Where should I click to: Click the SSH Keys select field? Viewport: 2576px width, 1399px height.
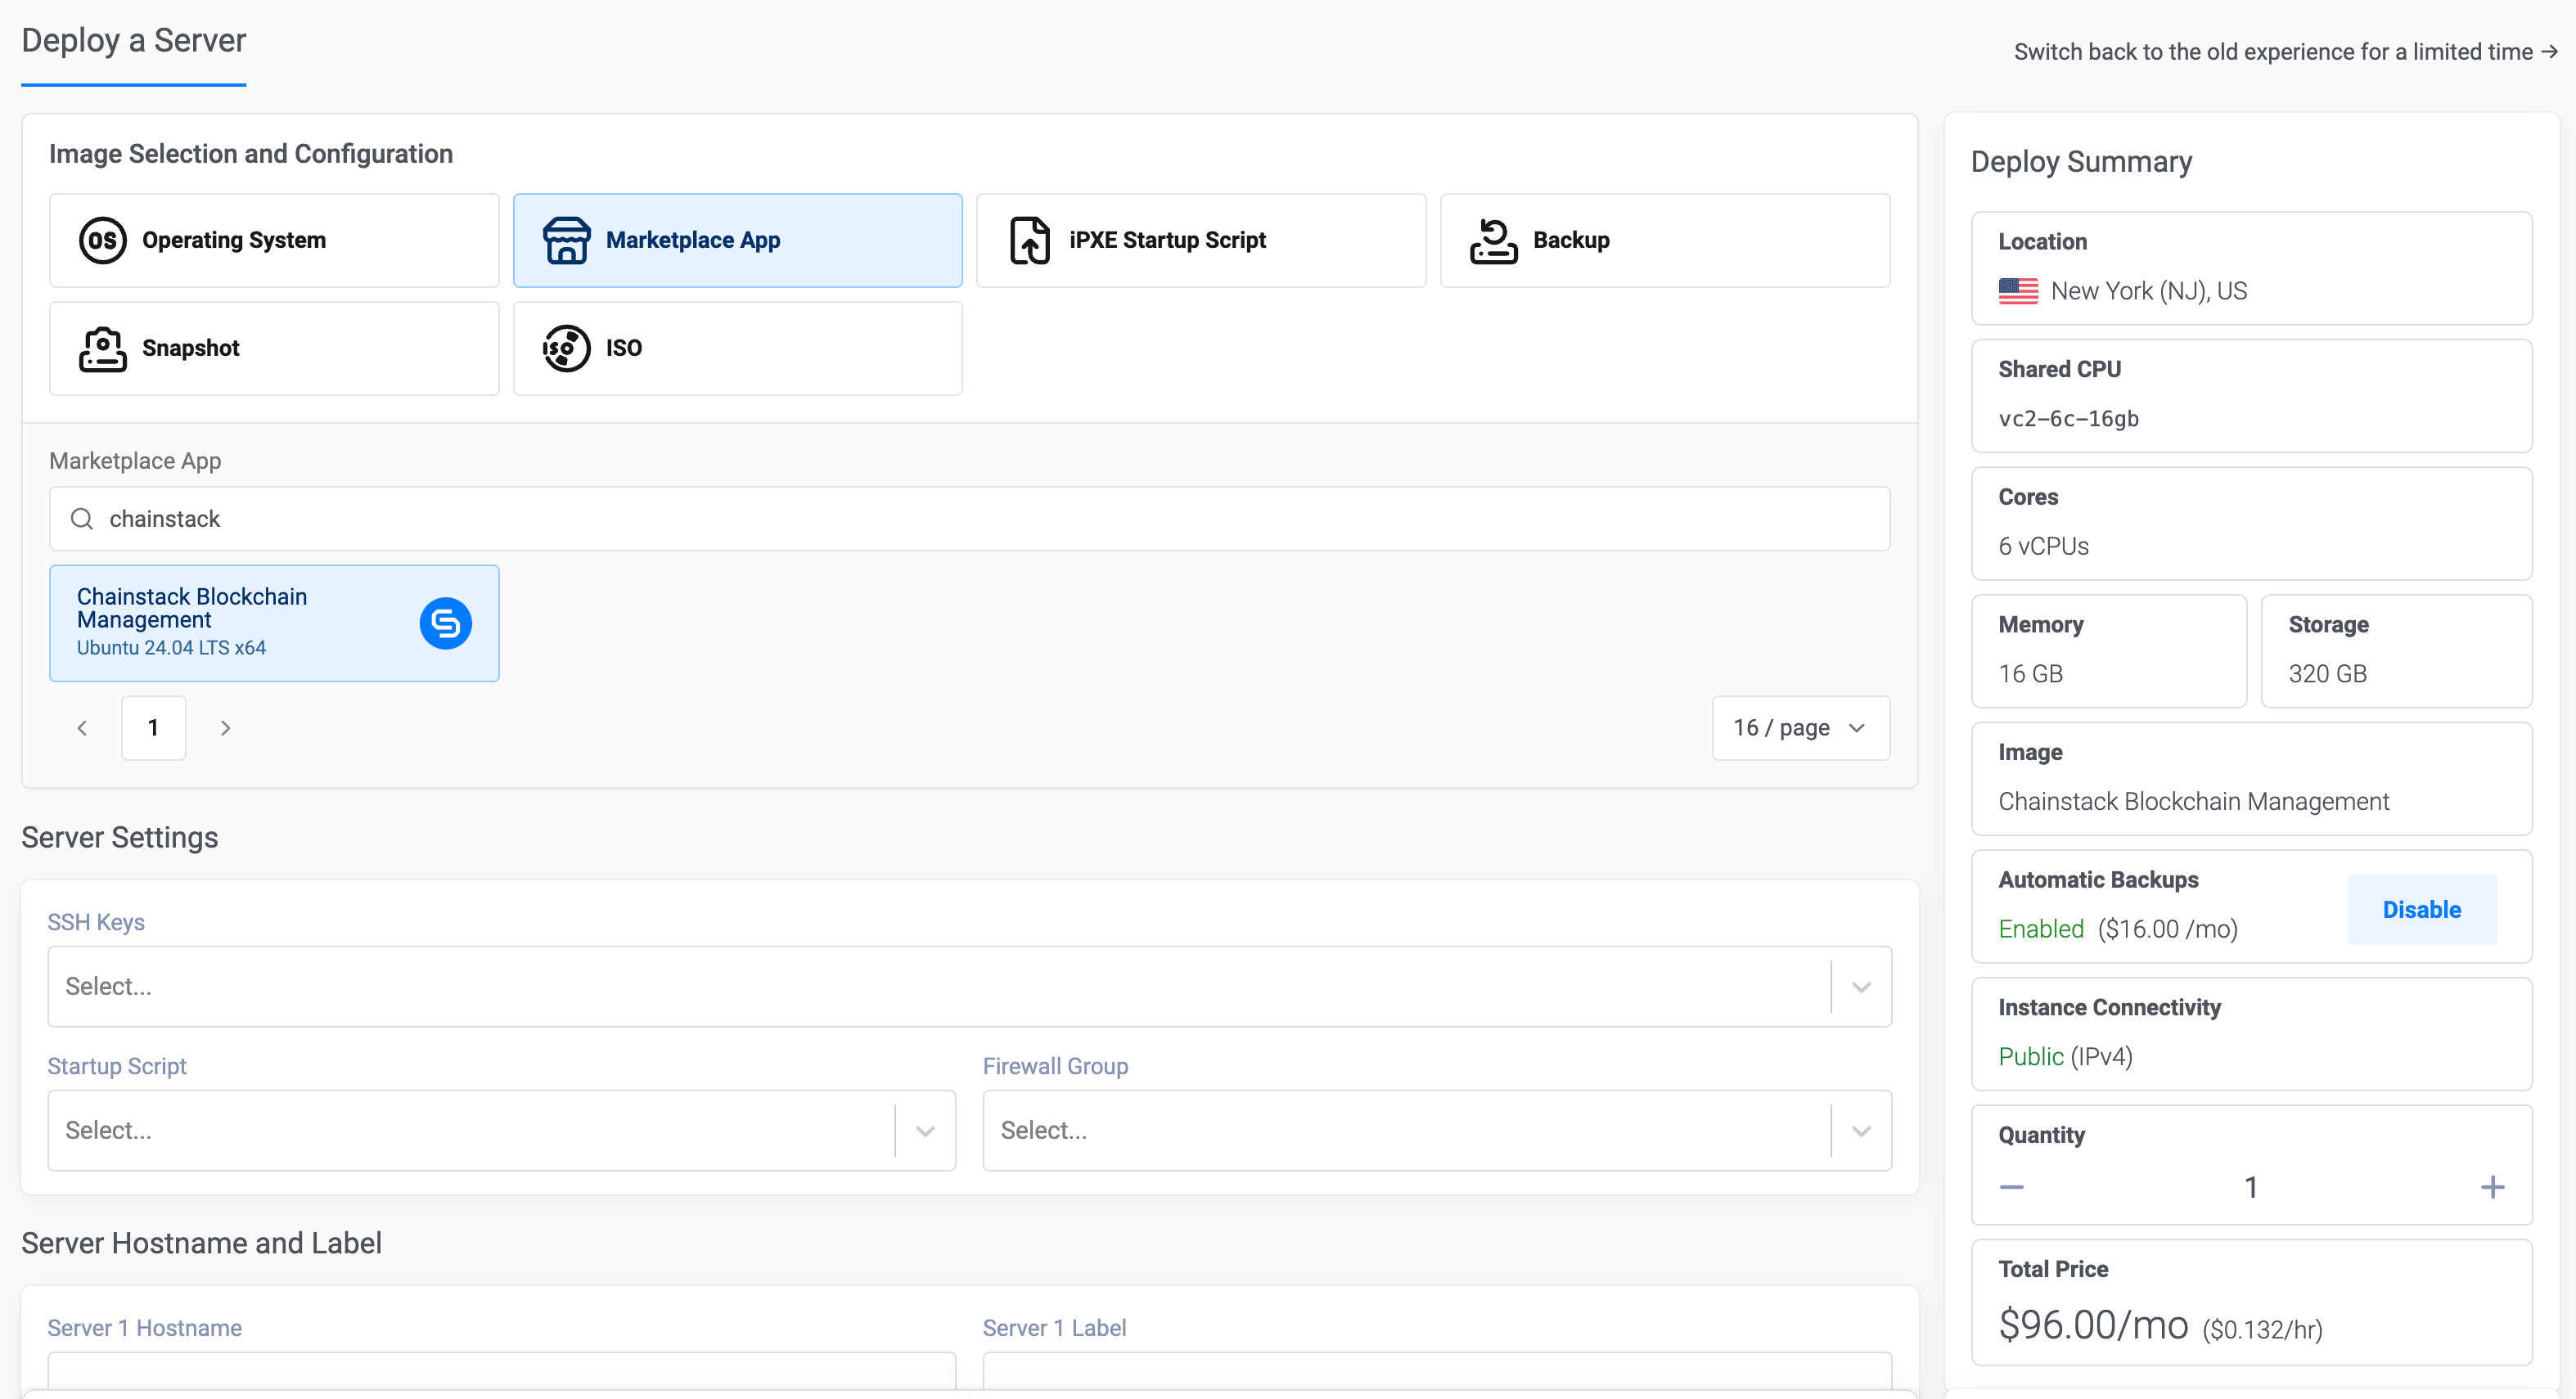tap(969, 987)
